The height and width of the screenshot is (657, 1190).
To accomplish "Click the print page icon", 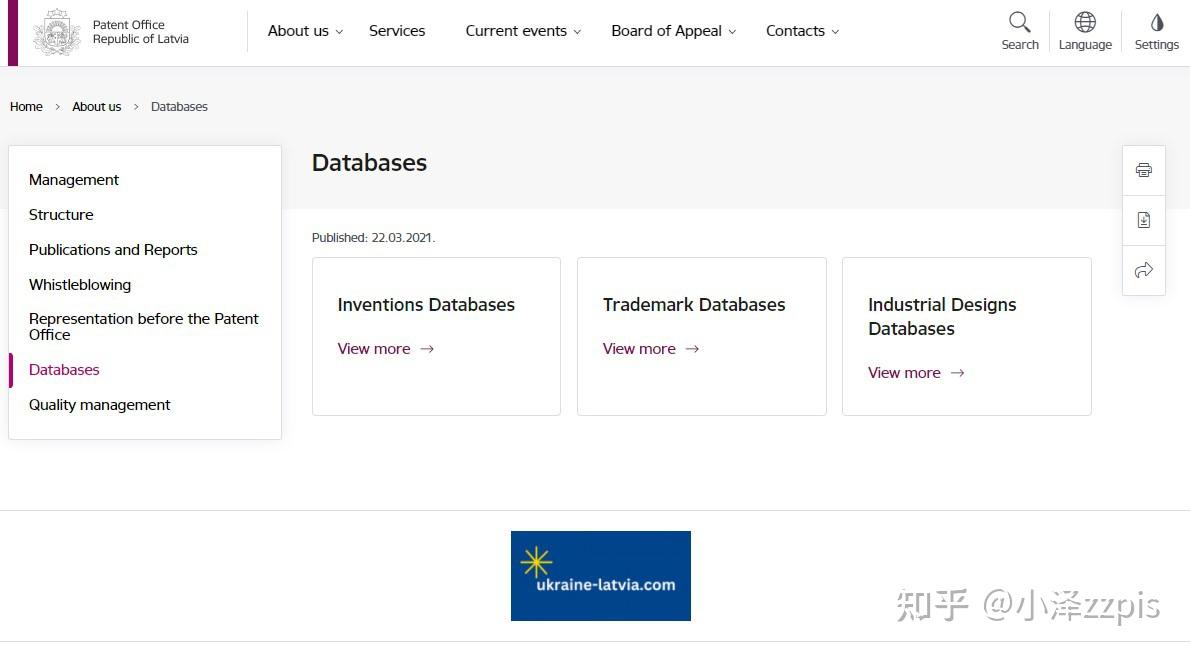I will pos(1144,170).
